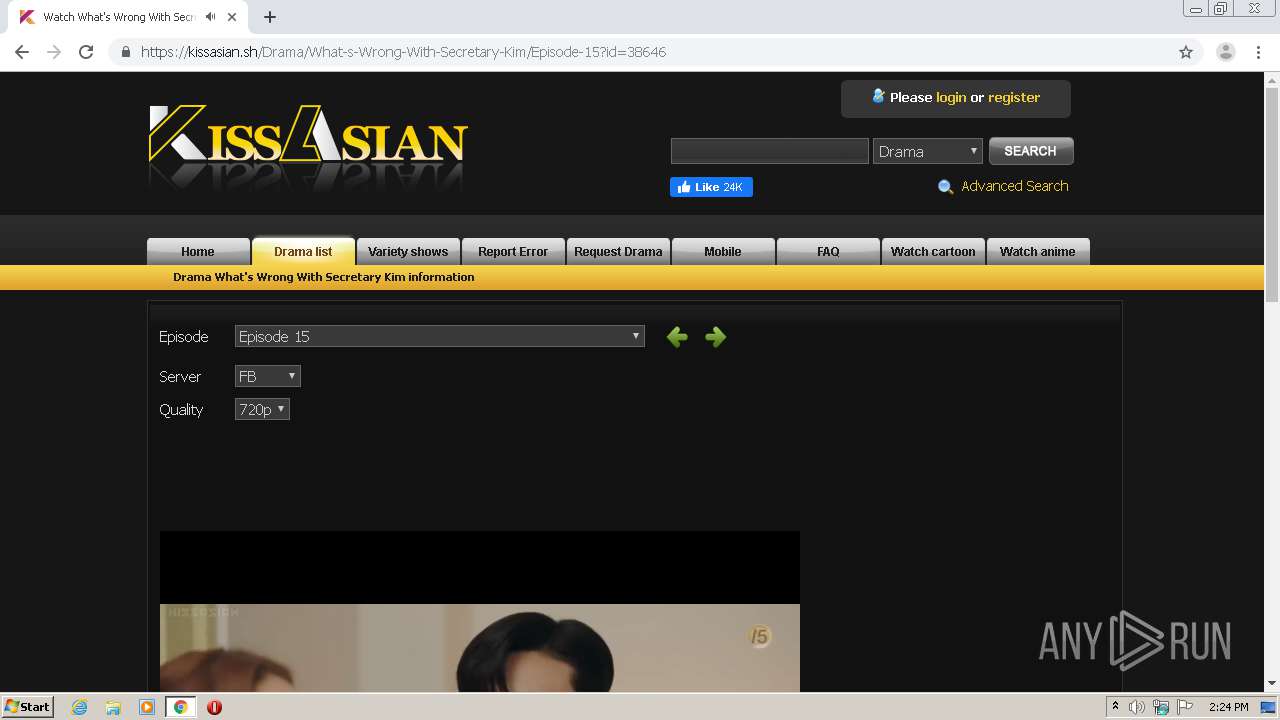The image size is (1280, 720).
Task: Open the Quality 720p dropdown
Action: click(x=262, y=409)
